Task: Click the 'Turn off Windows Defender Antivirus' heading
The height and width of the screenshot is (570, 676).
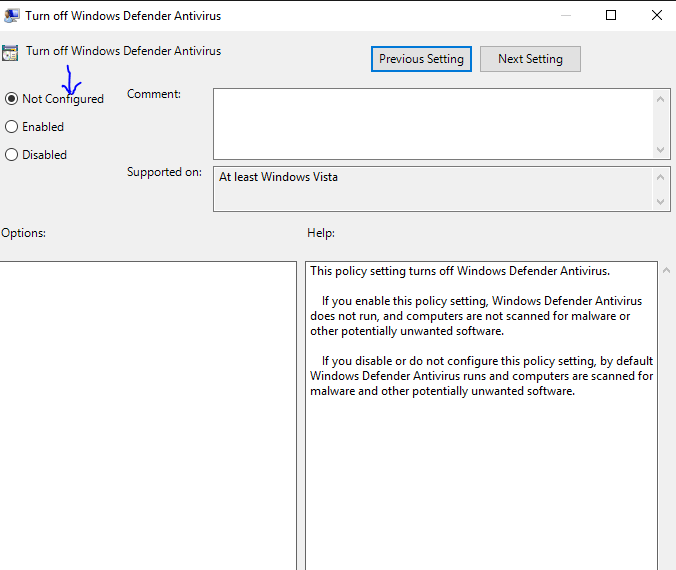Action: tap(124, 51)
